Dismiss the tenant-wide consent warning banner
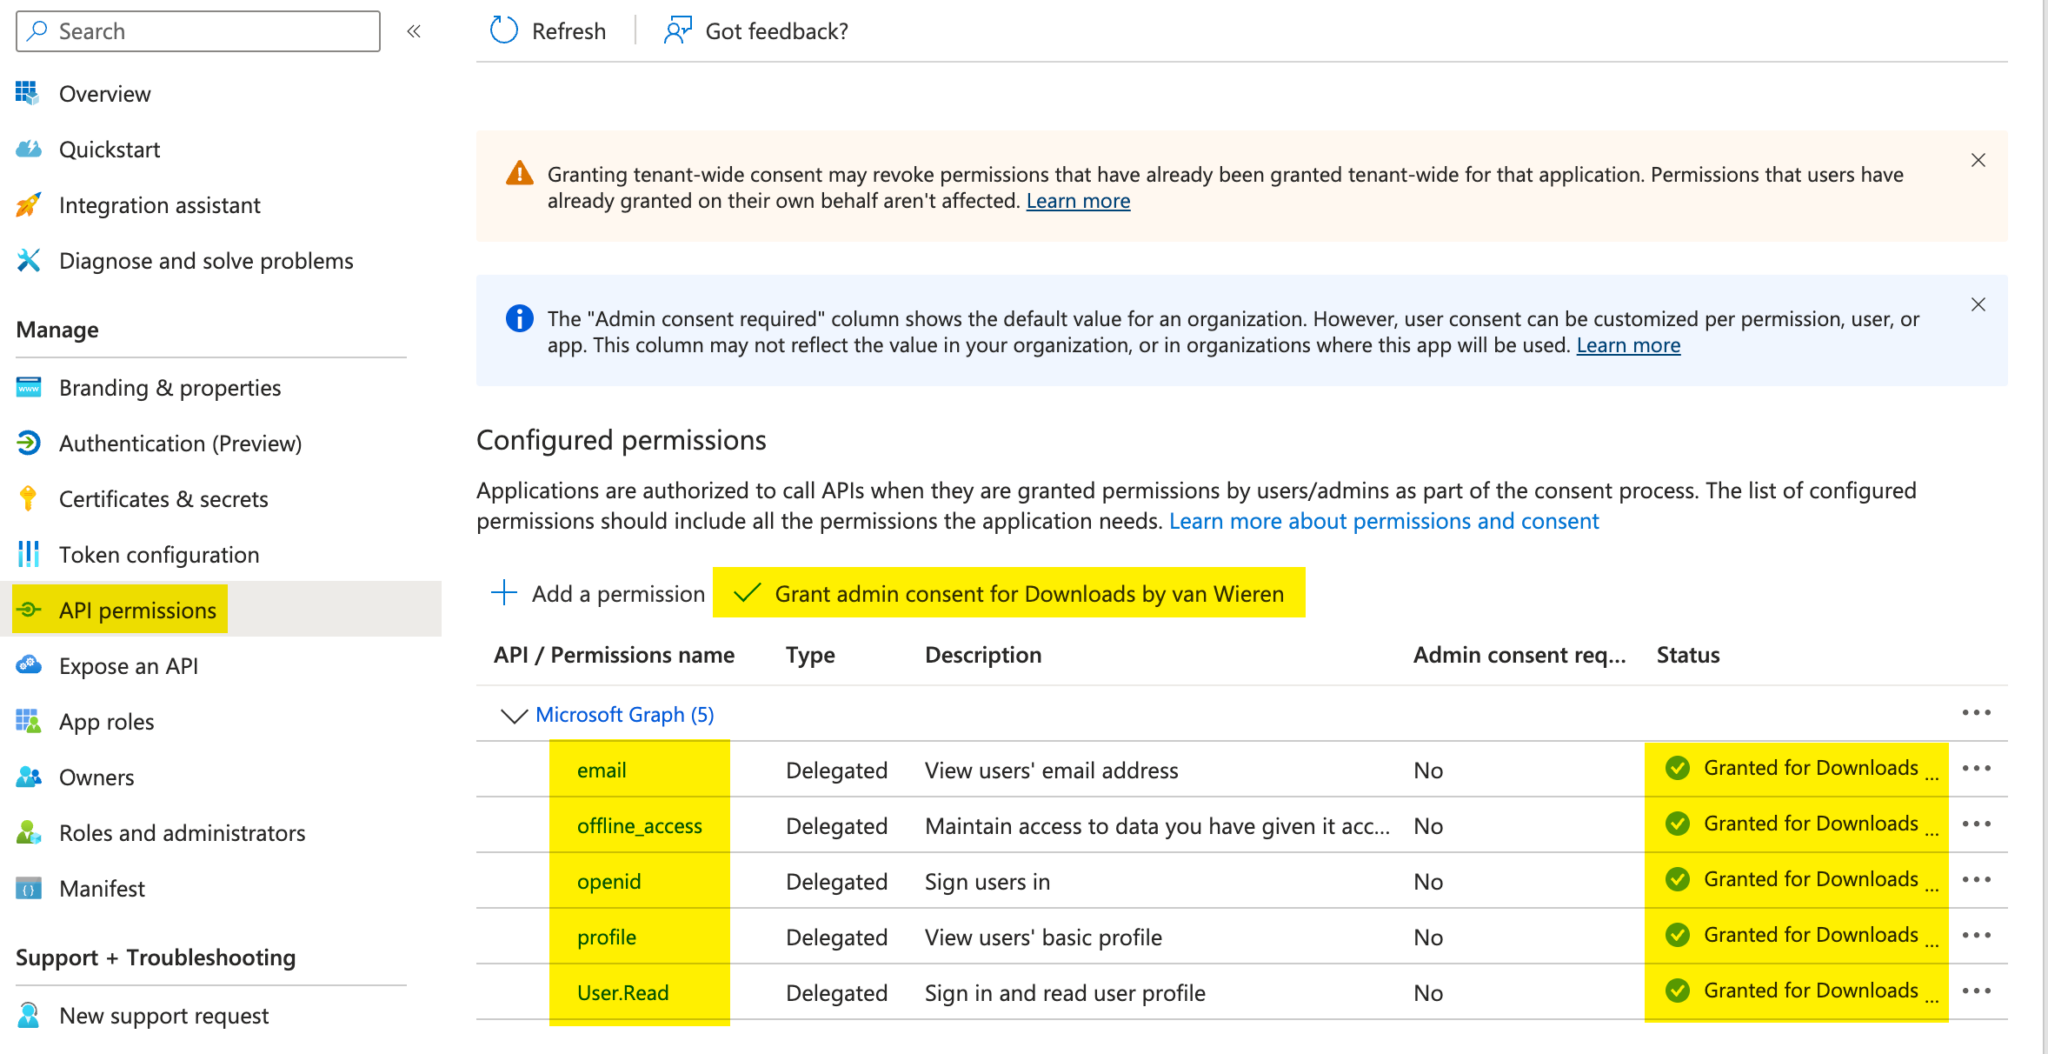The image size is (2048, 1054). pos(1978,160)
